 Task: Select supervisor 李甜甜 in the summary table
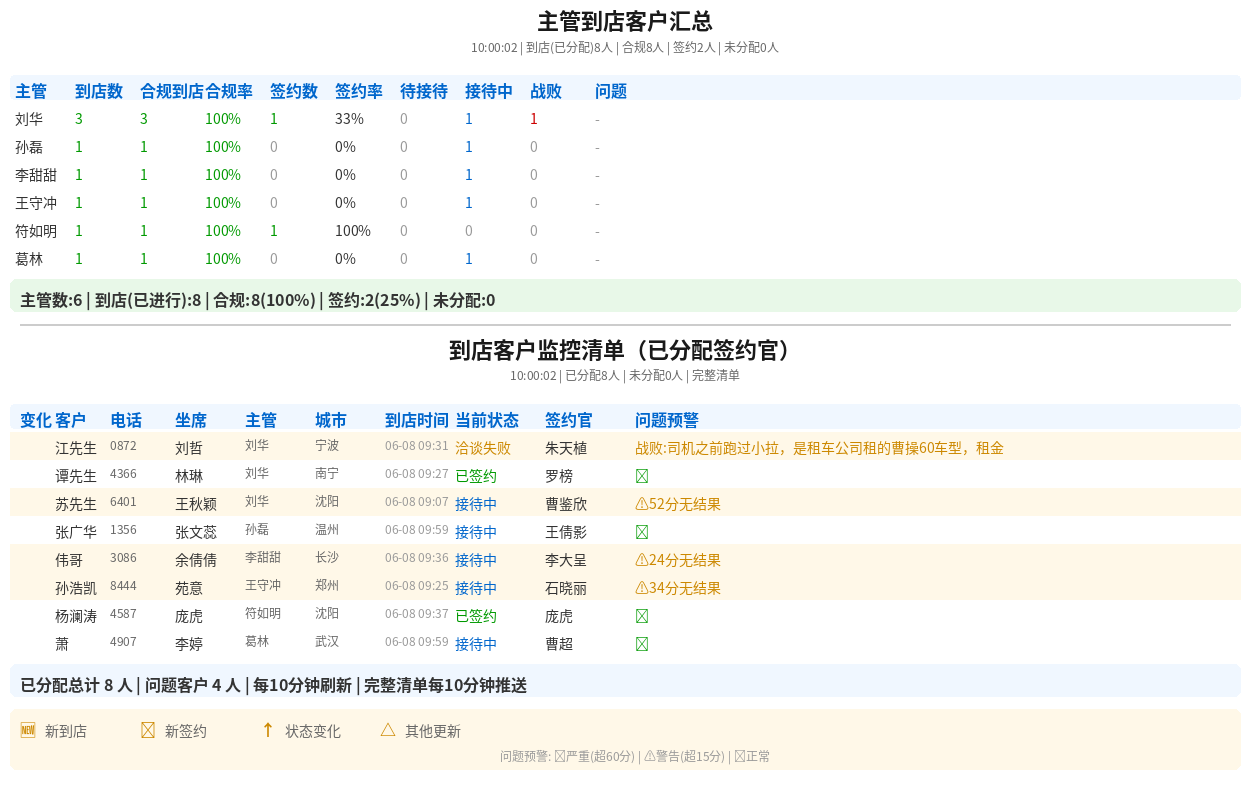tap(36, 175)
